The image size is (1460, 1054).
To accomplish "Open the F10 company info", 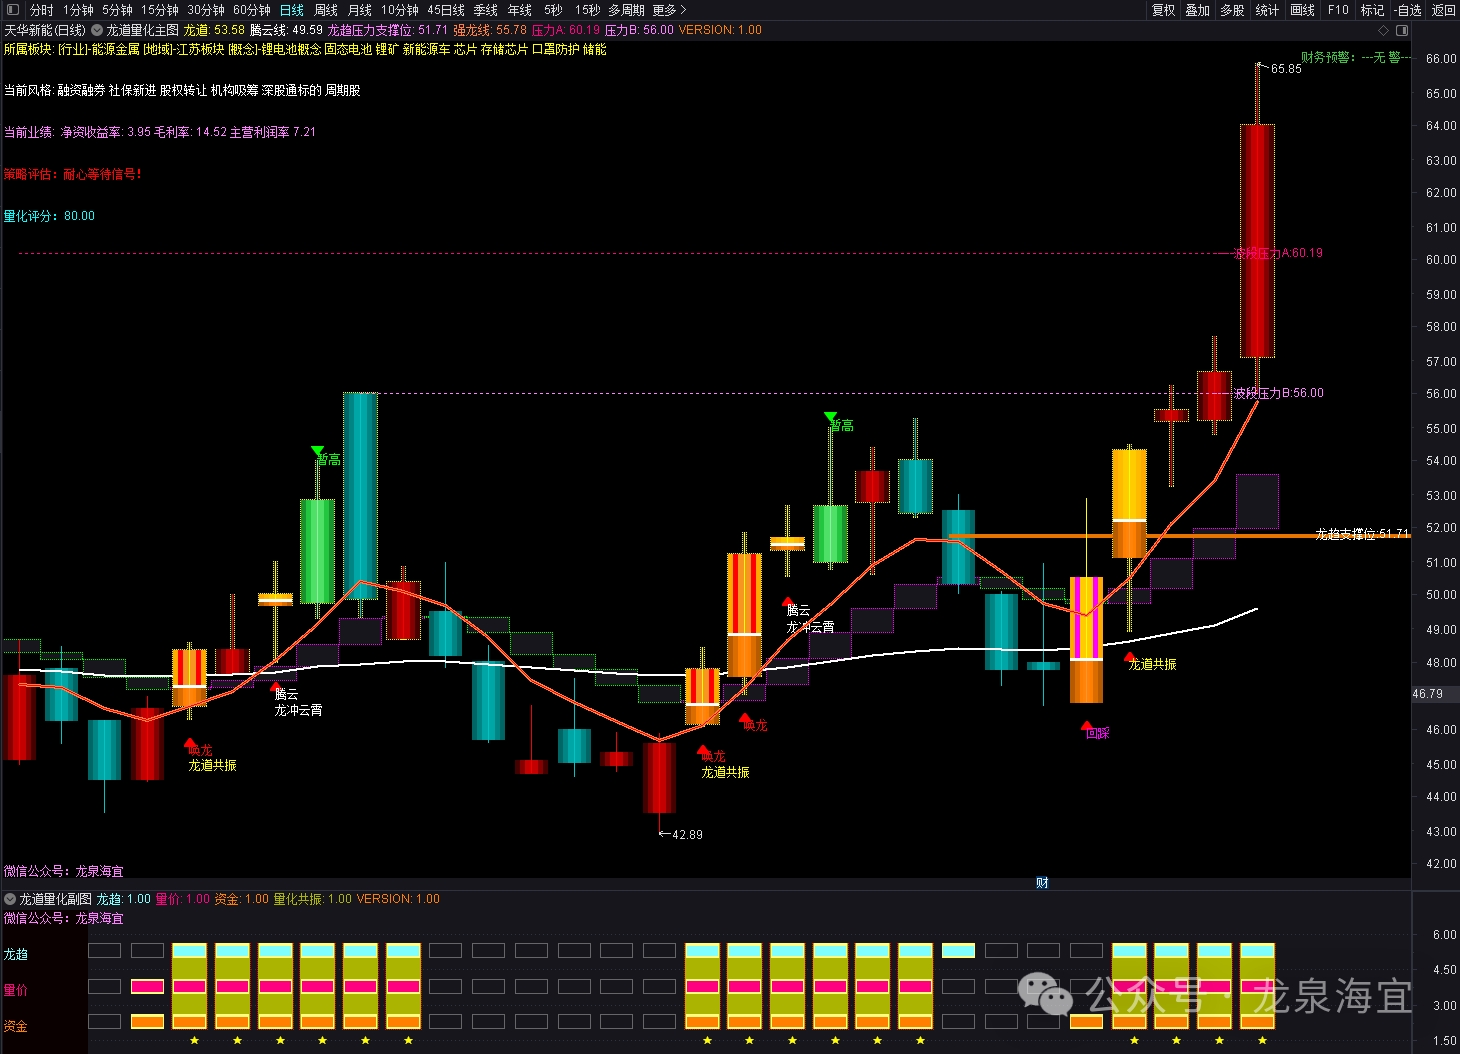I will click(x=1338, y=10).
